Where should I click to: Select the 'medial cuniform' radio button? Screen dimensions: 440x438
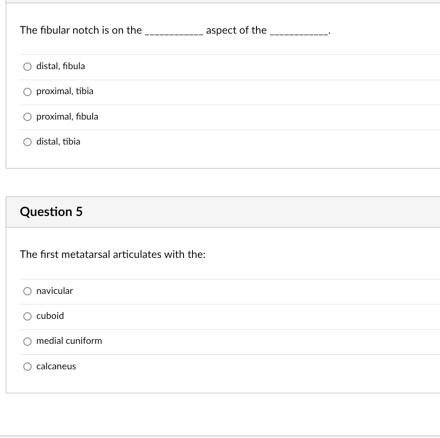(x=27, y=341)
